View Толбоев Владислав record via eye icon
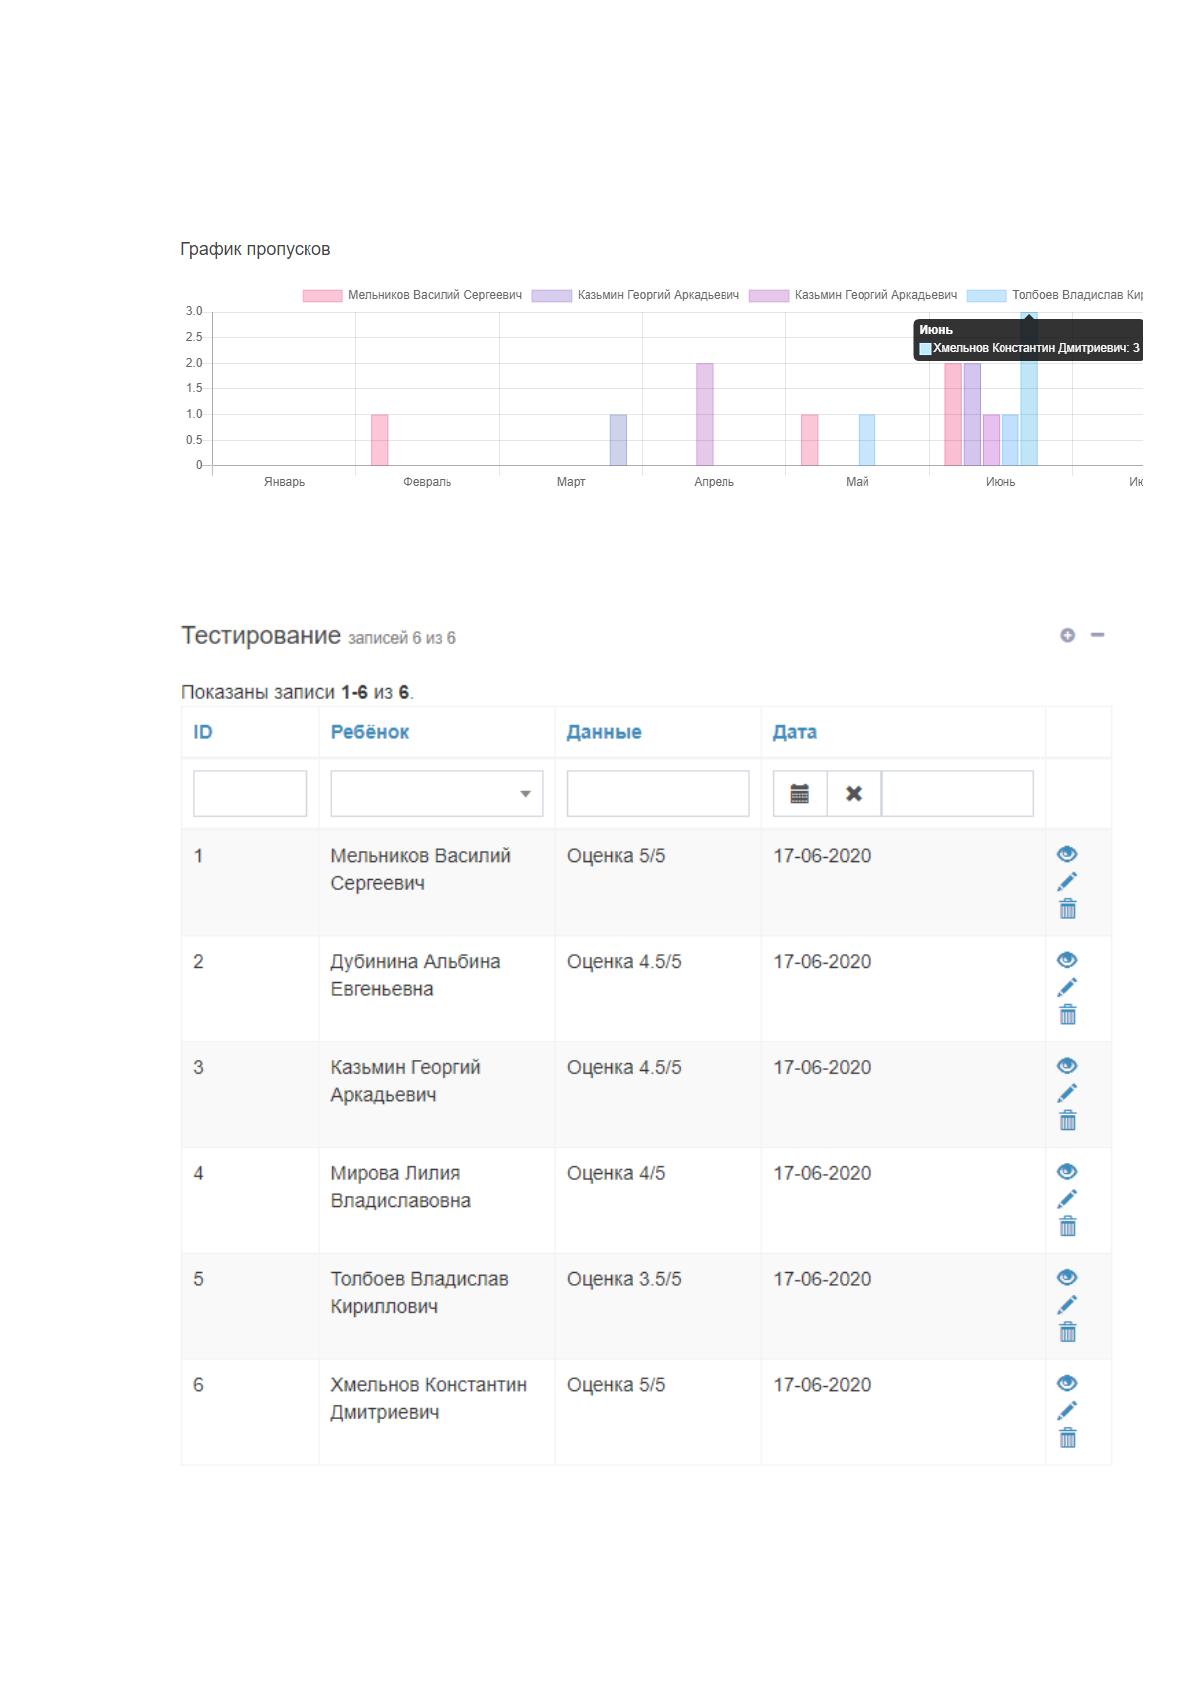This screenshot has width=1191, height=1684. (1067, 1277)
